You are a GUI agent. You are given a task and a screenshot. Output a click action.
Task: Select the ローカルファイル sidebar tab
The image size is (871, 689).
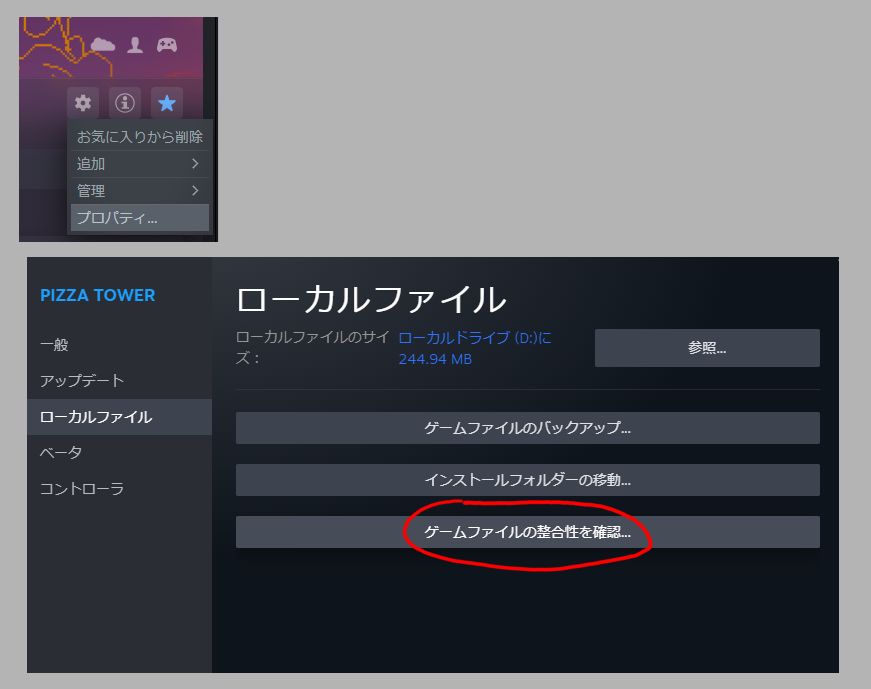pyautogui.click(x=119, y=417)
